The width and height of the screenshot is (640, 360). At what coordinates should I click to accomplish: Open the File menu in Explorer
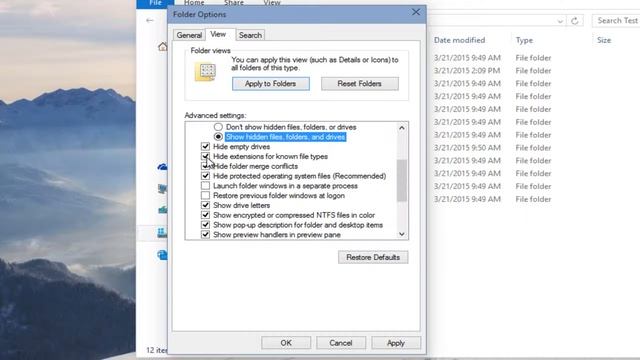point(155,3)
